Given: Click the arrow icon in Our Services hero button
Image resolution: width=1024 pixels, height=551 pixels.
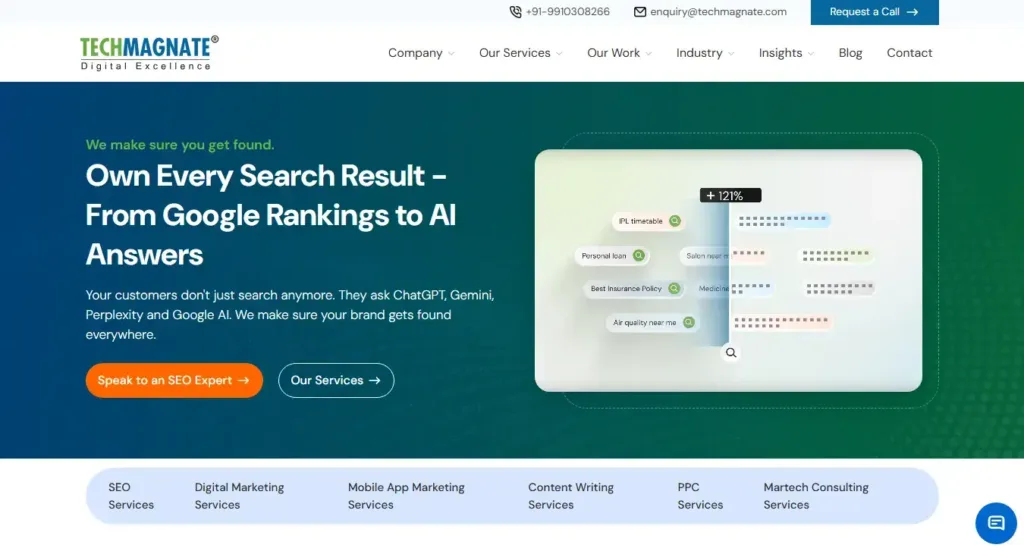Looking at the screenshot, I should 375,380.
